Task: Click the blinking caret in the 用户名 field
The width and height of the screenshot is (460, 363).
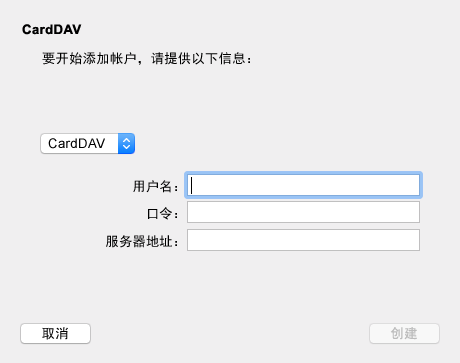Action: [x=192, y=185]
